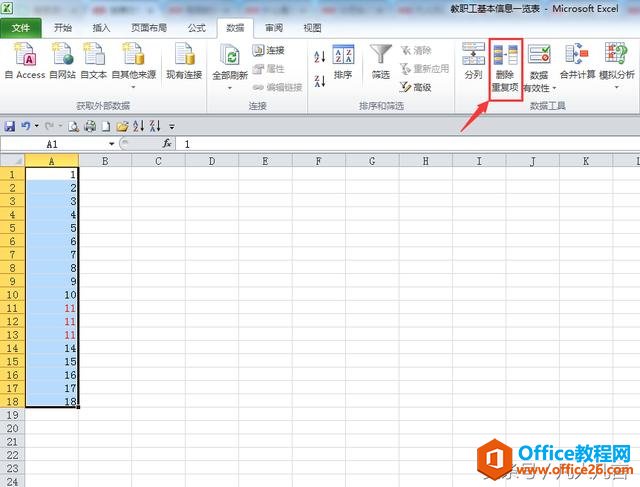Image resolution: width=640 pixels, height=487 pixels.
Task: Click the Insert Function fx icon
Action: pyautogui.click(x=167, y=144)
